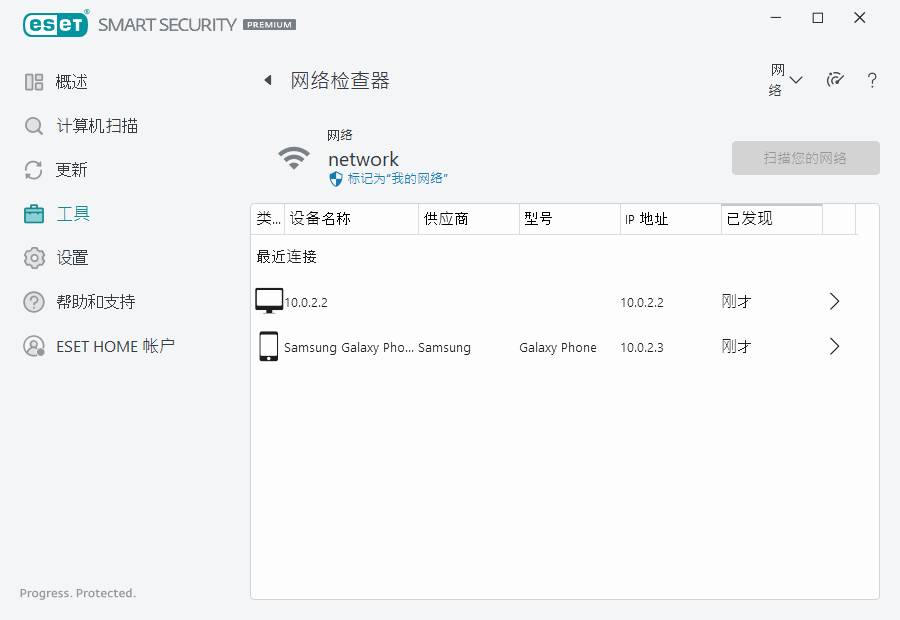Image resolution: width=900 pixels, height=620 pixels.
Task: Sort by the IP 地址 column header
Action: (x=670, y=219)
